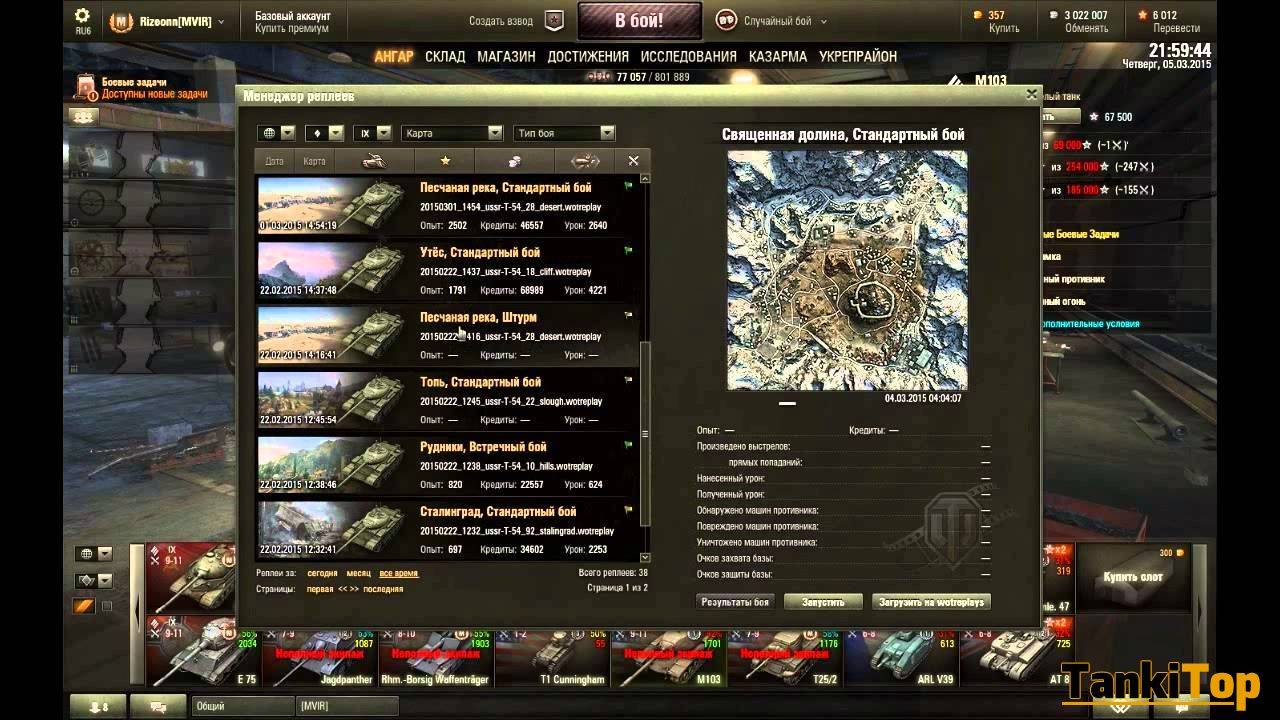1280x720 pixels.
Task: Click the replay list scrollbar thumb
Action: pyautogui.click(x=645, y=433)
